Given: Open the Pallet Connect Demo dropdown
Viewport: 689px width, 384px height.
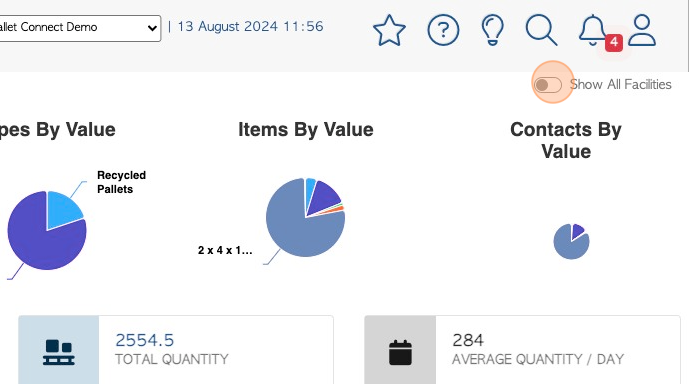Looking at the screenshot, I should (x=79, y=28).
